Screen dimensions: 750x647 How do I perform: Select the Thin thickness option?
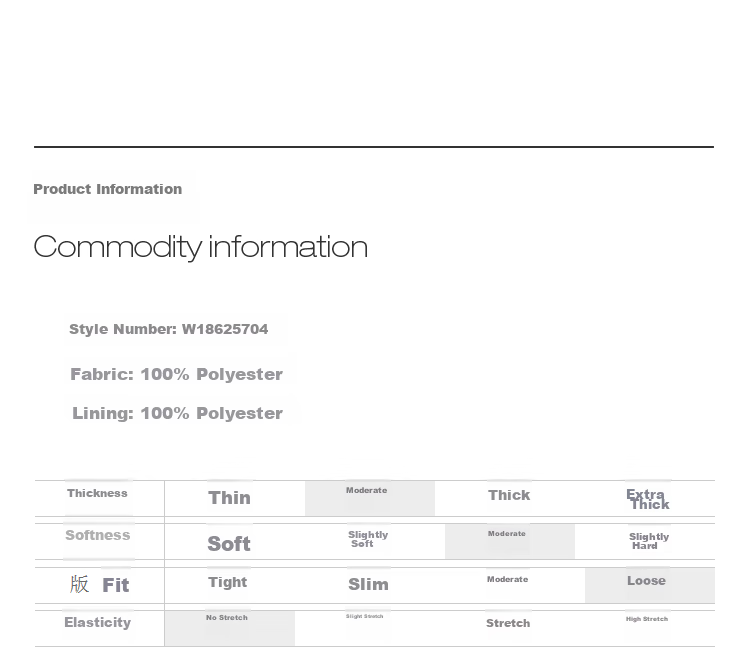[x=229, y=498]
